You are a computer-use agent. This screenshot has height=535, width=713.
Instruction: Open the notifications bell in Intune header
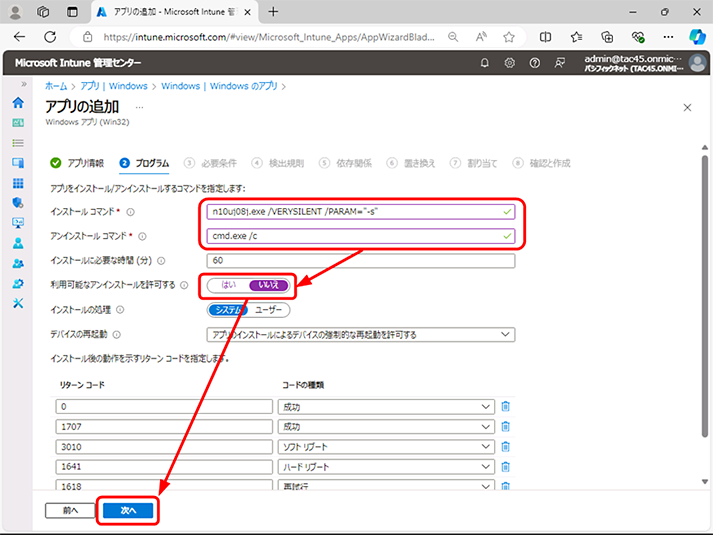tap(485, 63)
